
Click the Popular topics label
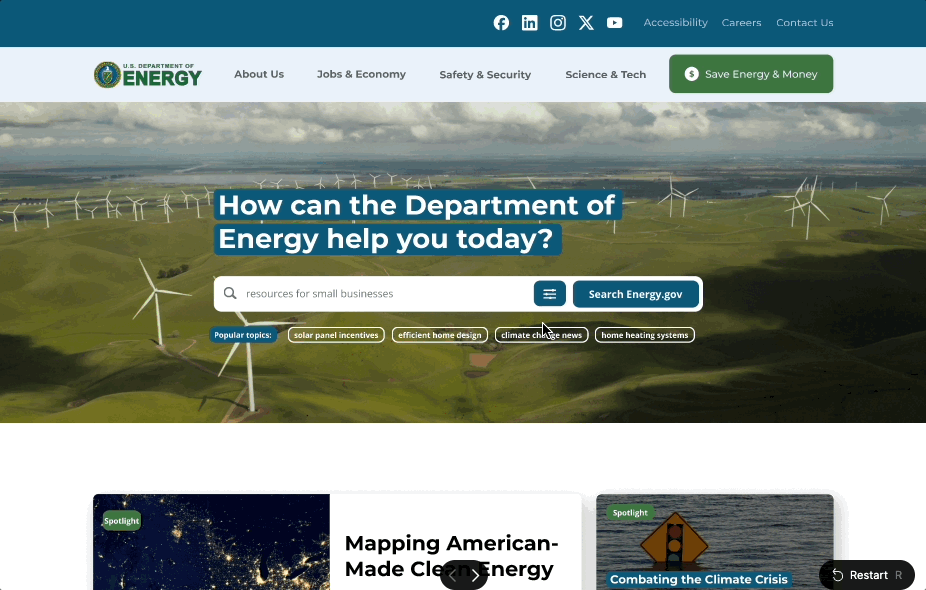tap(243, 335)
